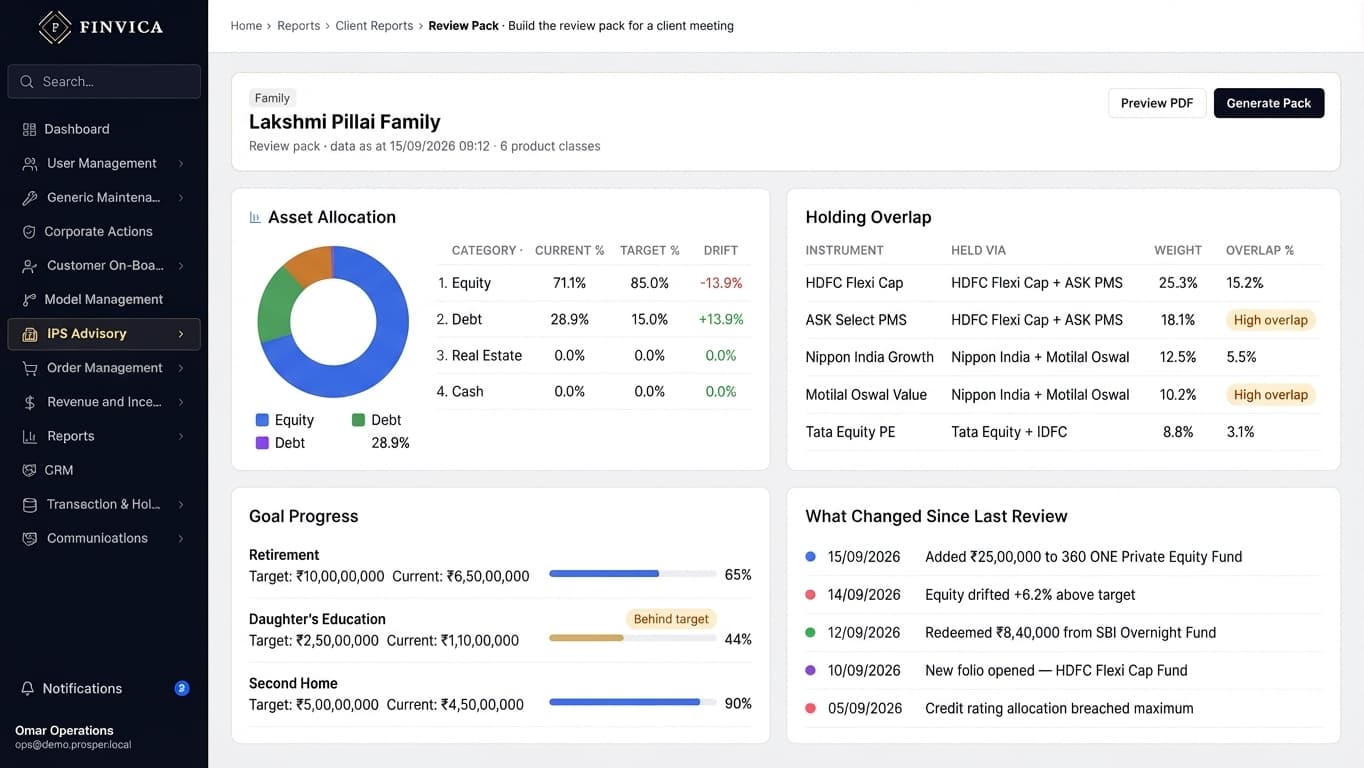Expand the Communications chevron

click(x=181, y=538)
